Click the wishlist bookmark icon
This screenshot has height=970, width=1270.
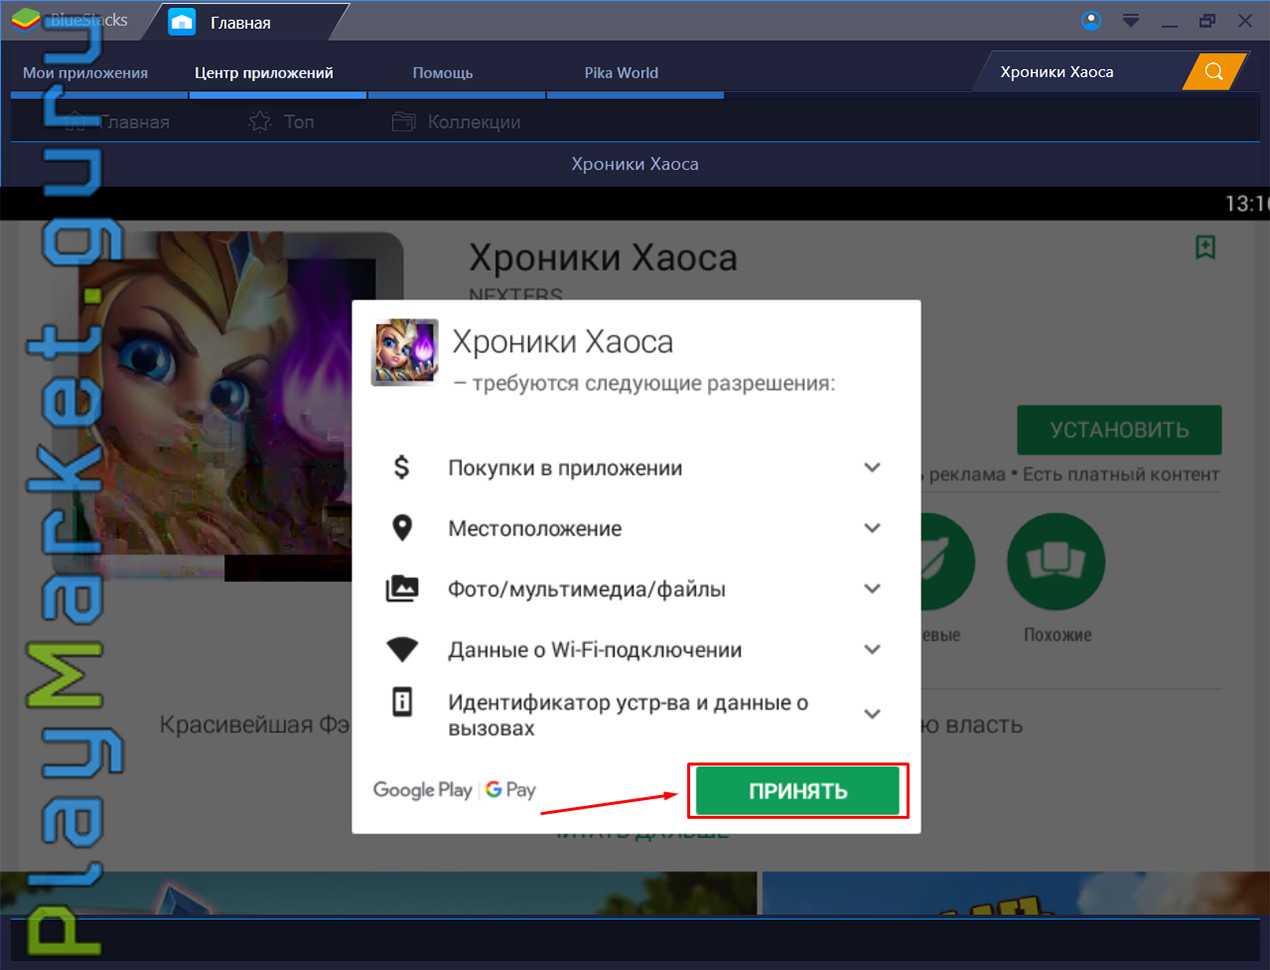(1206, 247)
